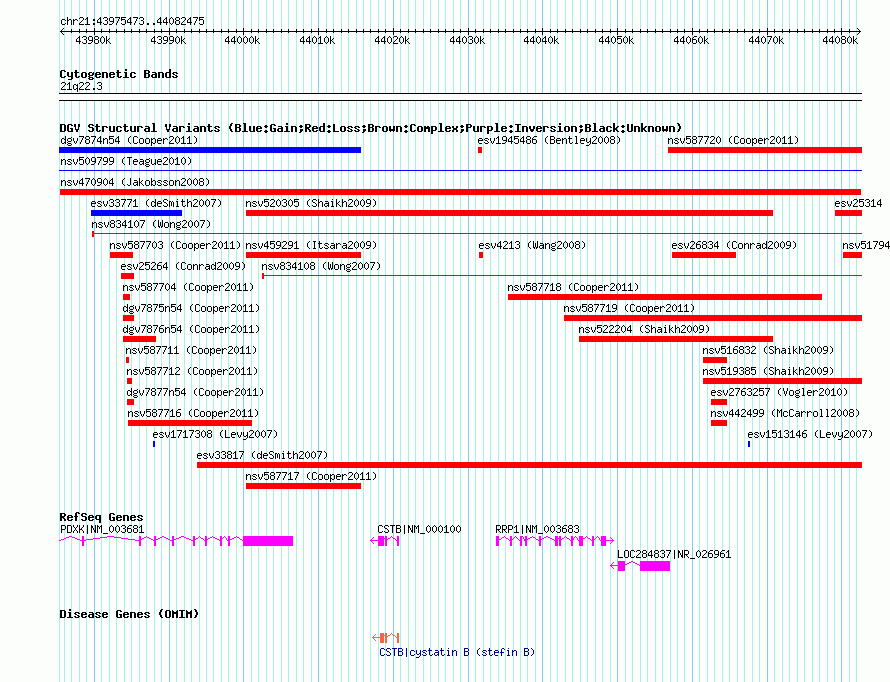Image resolution: width=890 pixels, height=682 pixels.
Task: Select the esv33771 (deSmith2007) label
Action: [156, 203]
